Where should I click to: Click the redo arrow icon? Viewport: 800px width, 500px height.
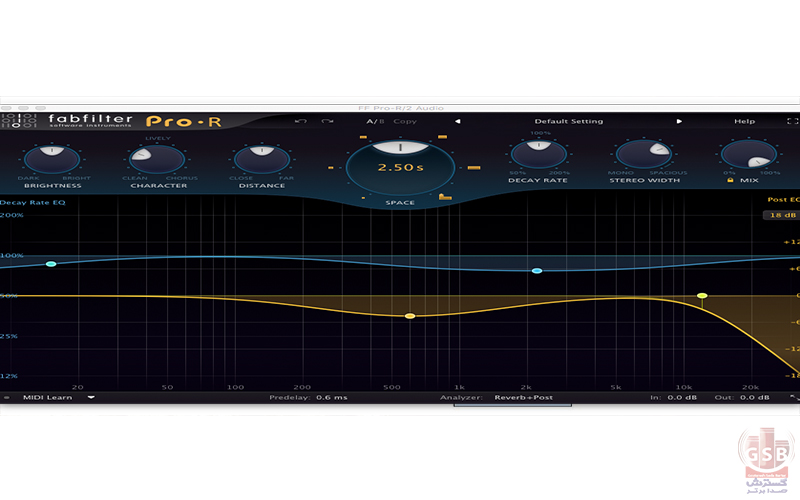[x=327, y=122]
